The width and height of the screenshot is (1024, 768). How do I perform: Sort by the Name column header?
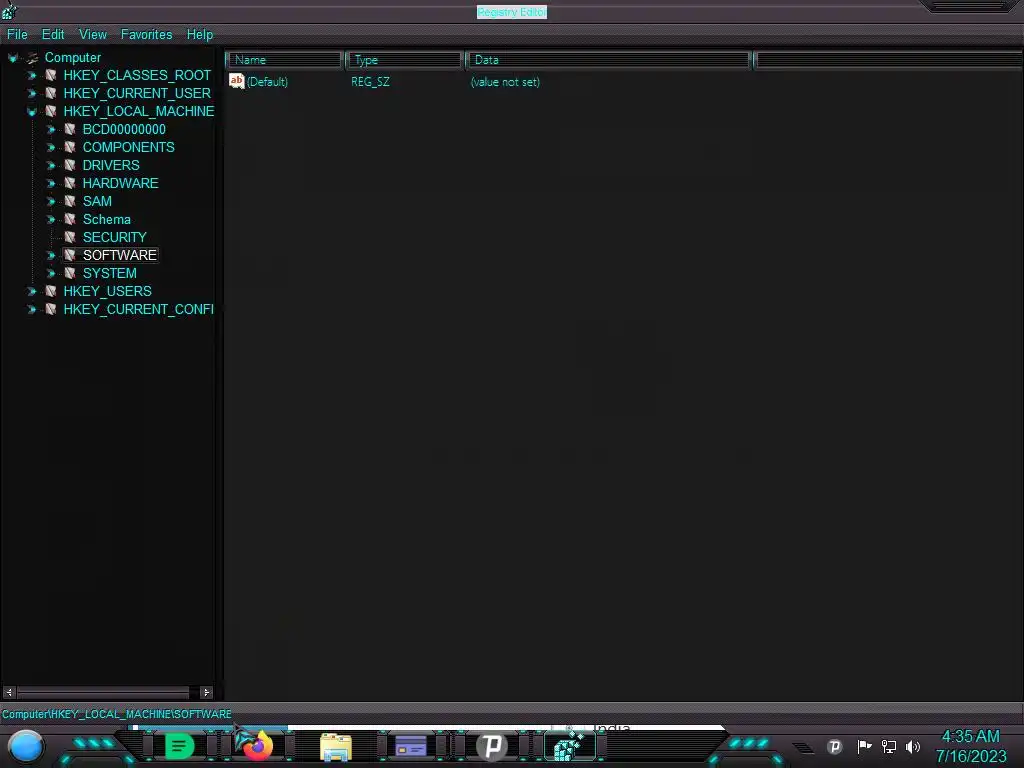[x=284, y=60]
